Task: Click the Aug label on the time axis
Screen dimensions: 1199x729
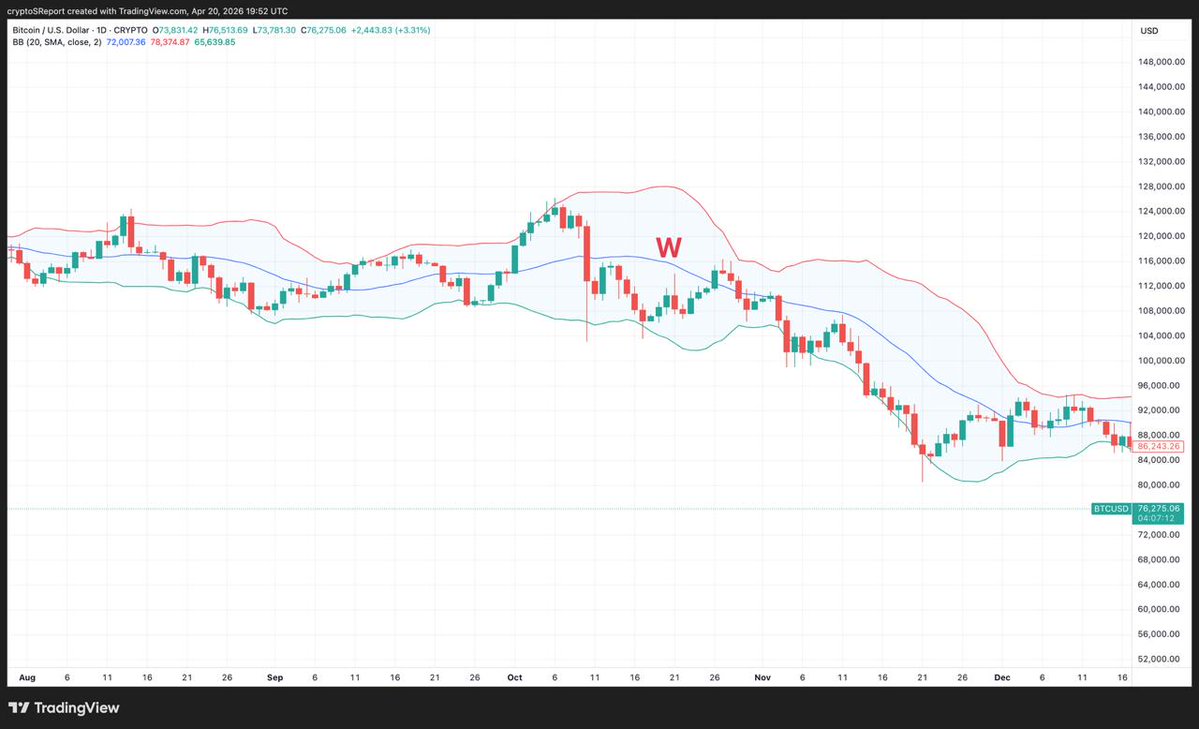Action: [27, 678]
